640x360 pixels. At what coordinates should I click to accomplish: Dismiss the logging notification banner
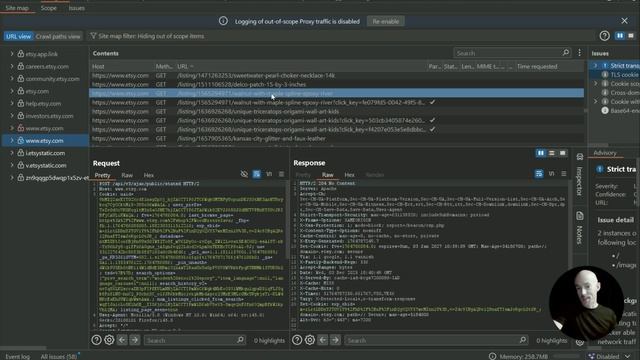point(624,21)
